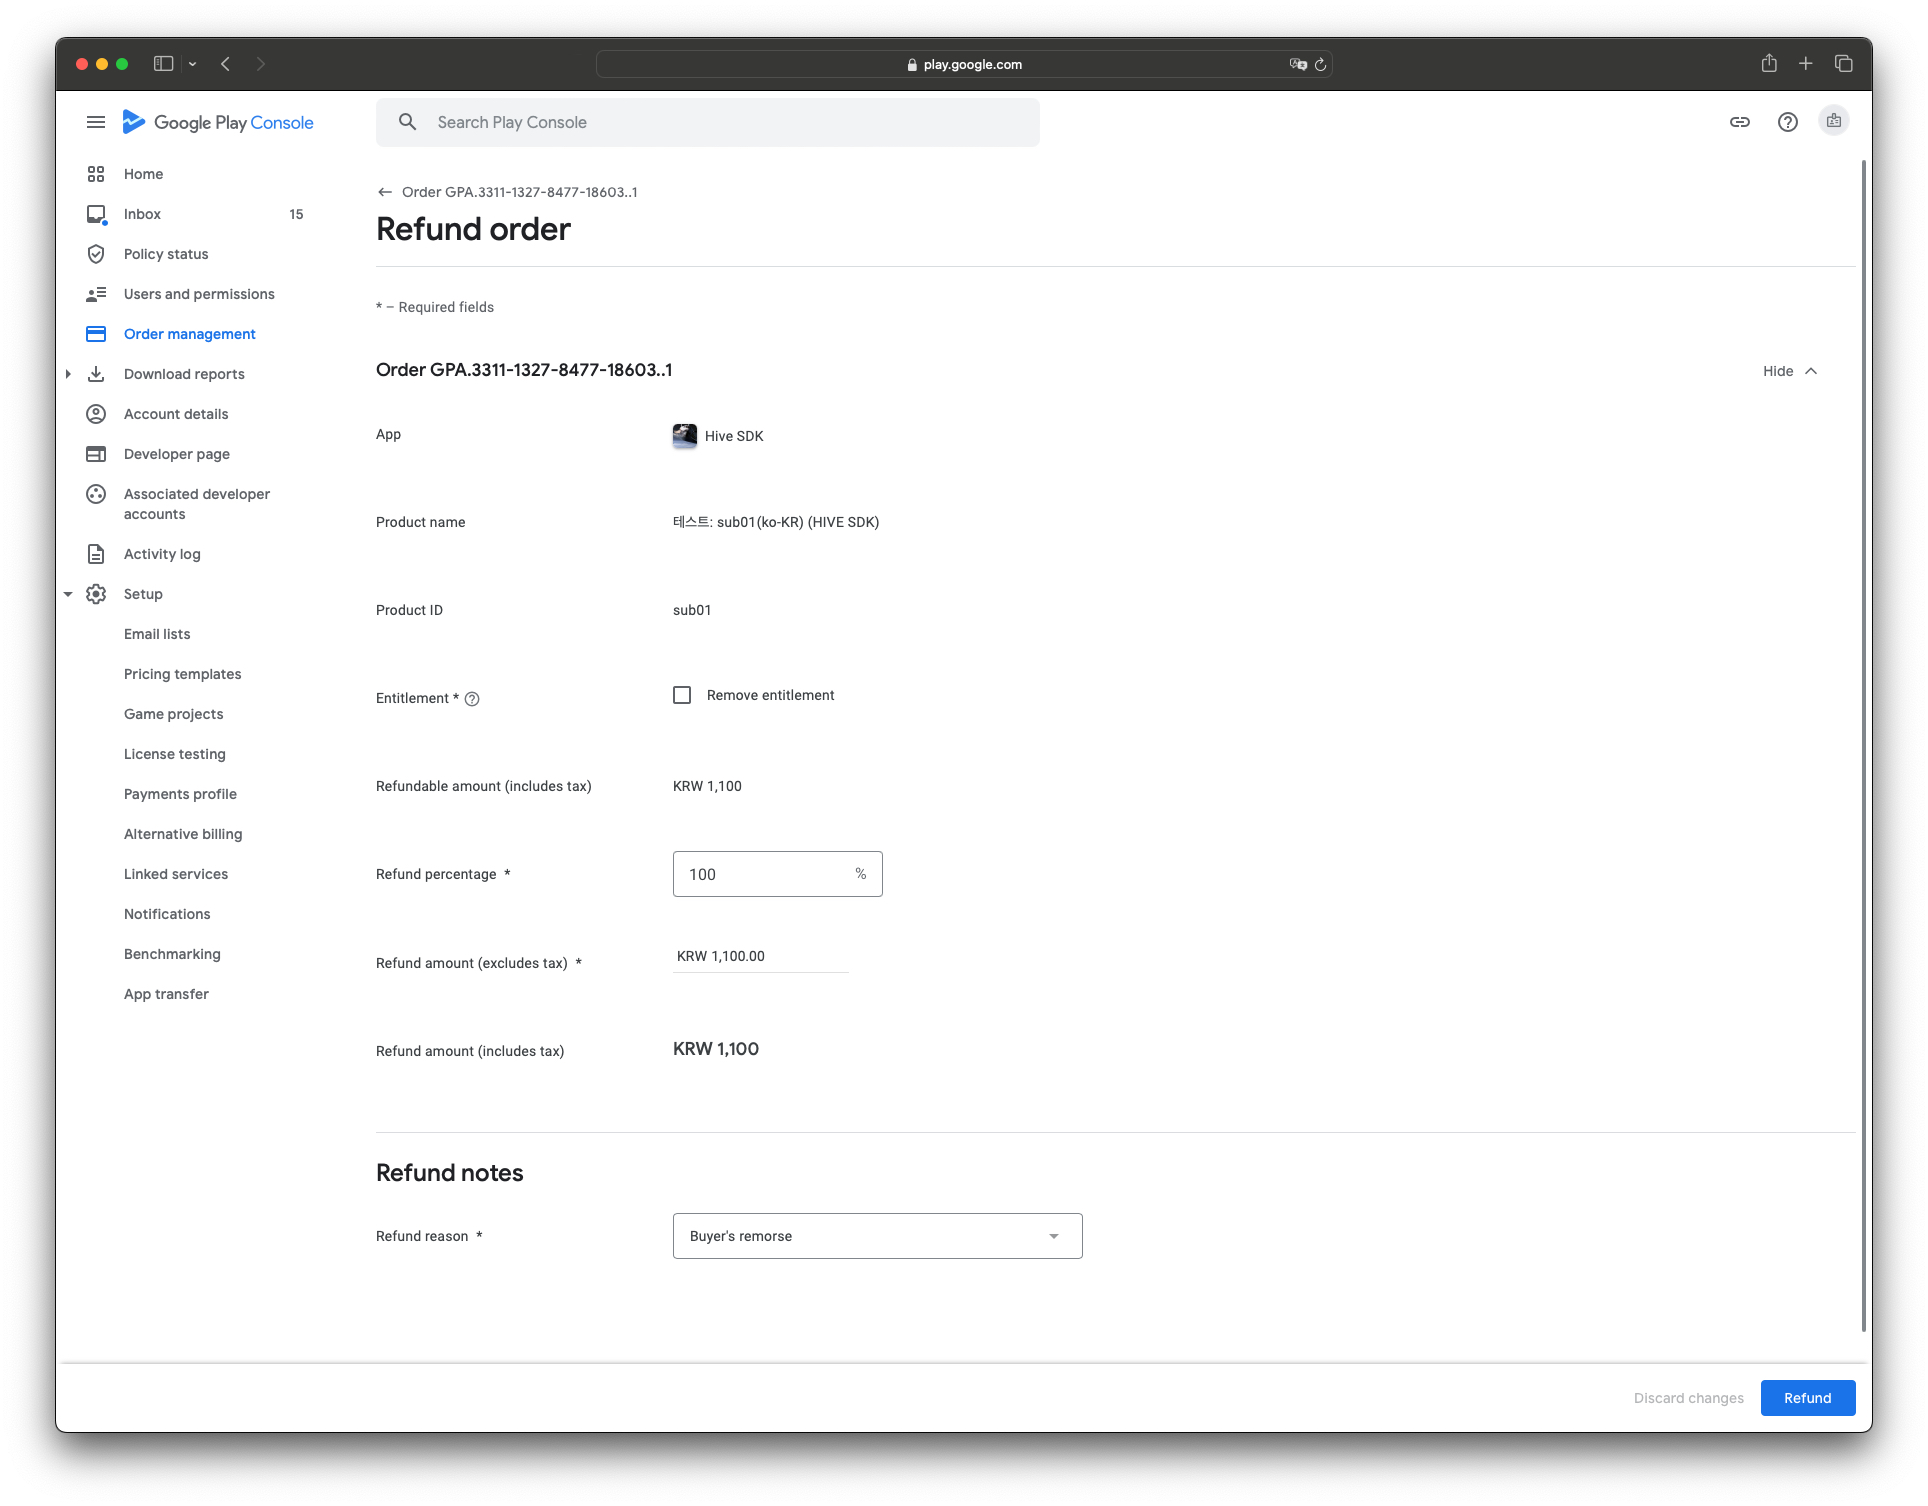Viewport: 1928px width, 1506px height.
Task: Click the account avatar icon top right
Action: pos(1834,121)
